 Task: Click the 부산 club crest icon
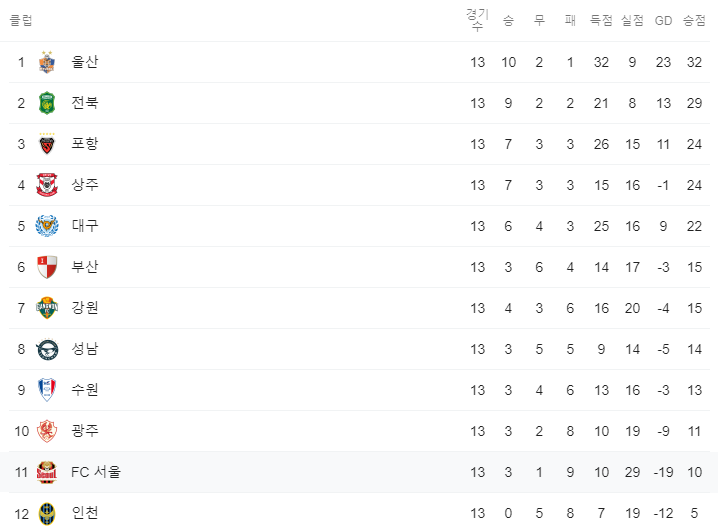tap(47, 267)
